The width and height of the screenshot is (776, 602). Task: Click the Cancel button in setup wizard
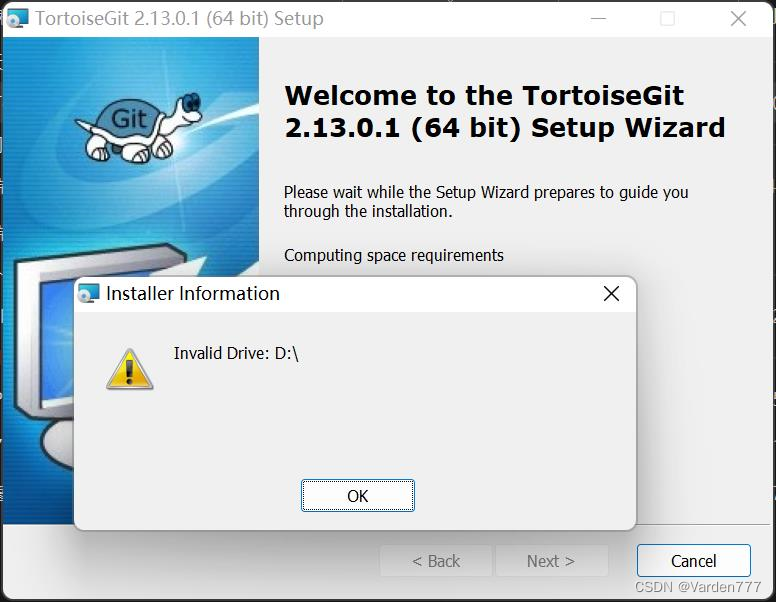click(693, 561)
